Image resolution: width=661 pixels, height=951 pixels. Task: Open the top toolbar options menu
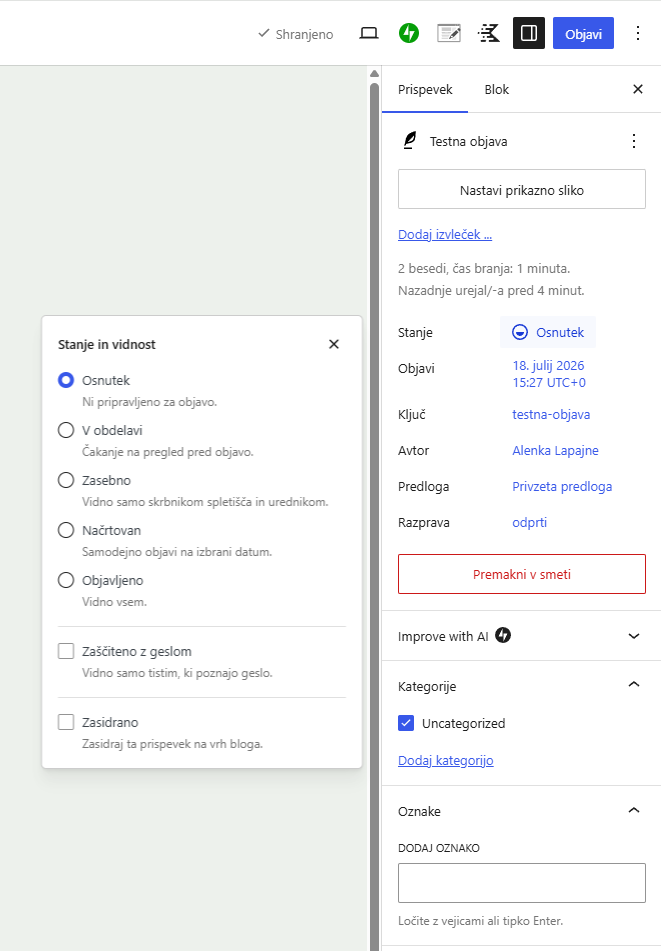(x=637, y=33)
